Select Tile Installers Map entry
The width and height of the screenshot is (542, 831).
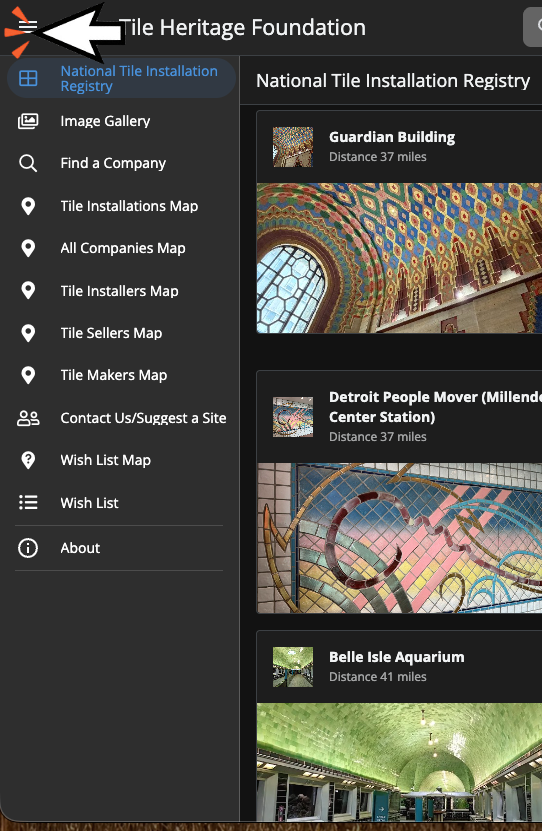(x=121, y=290)
